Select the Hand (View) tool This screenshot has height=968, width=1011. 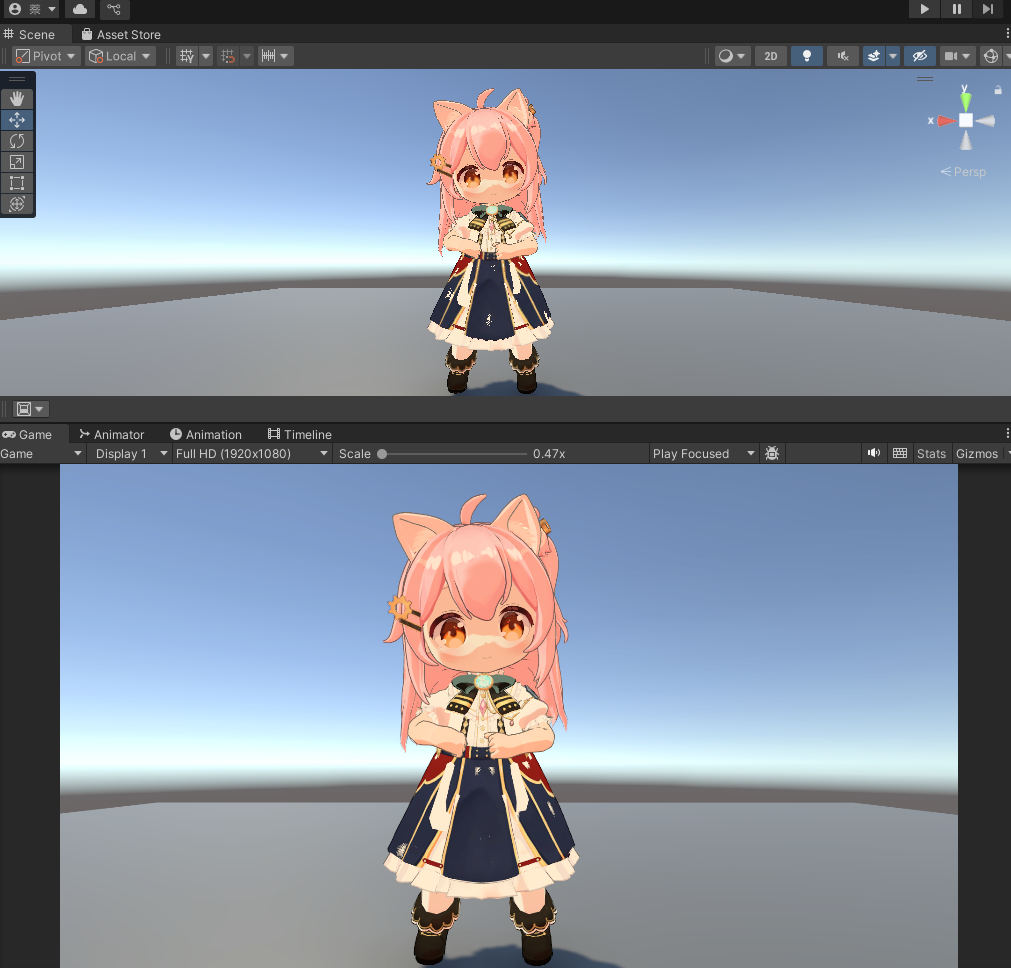click(17, 99)
